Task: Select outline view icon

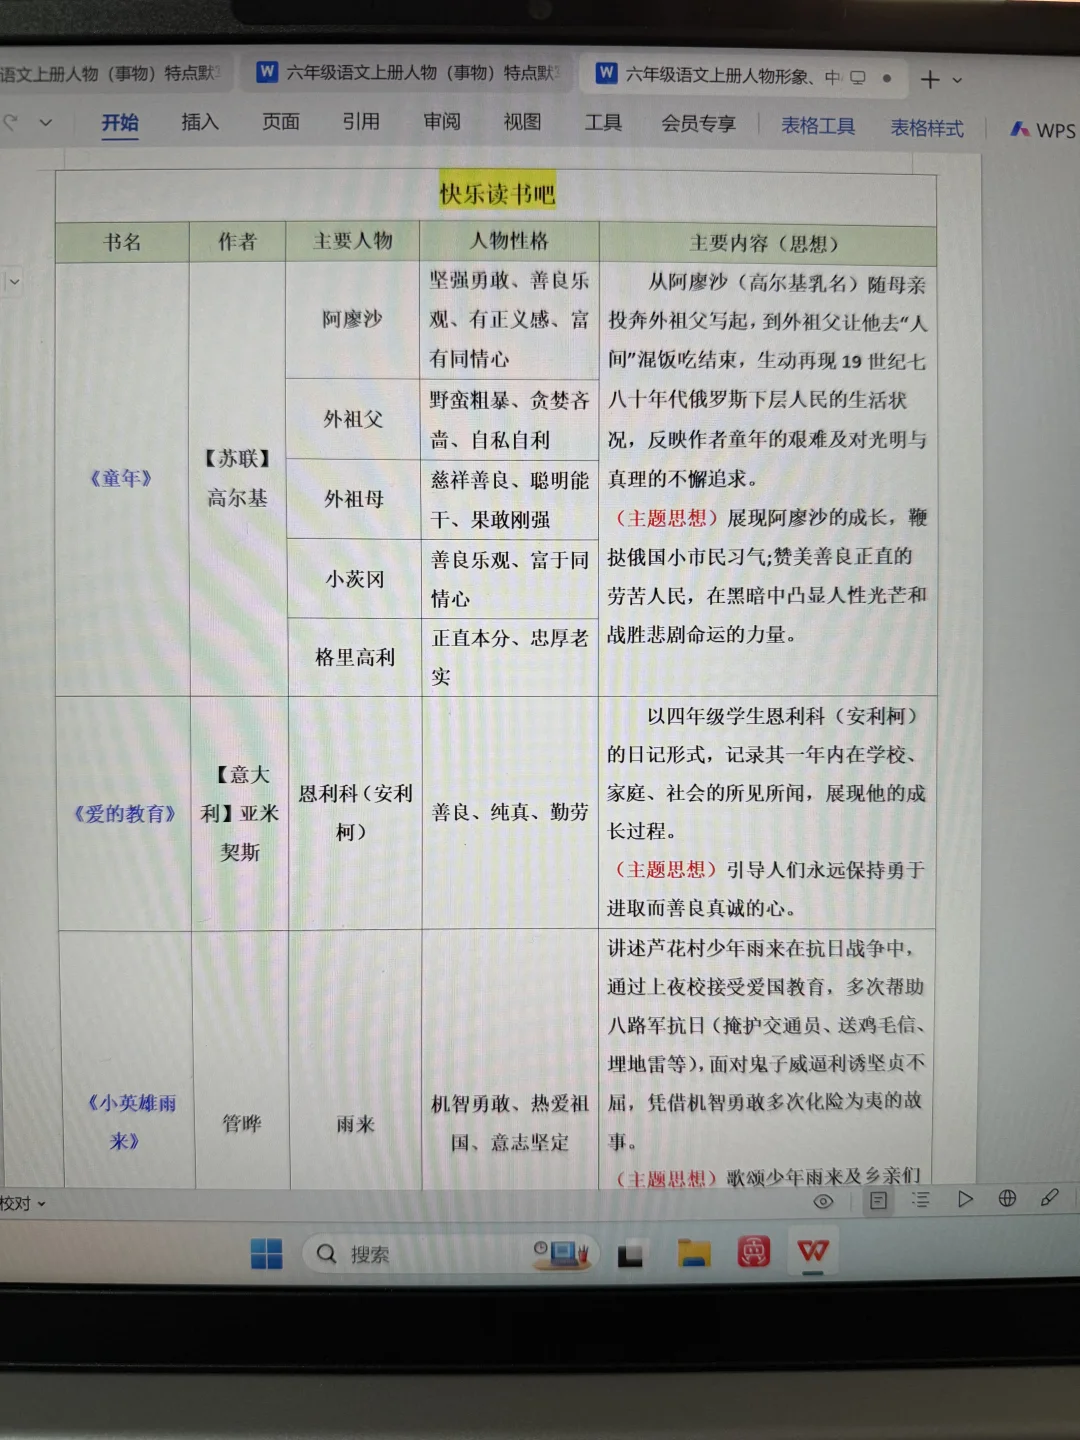Action: click(921, 1200)
